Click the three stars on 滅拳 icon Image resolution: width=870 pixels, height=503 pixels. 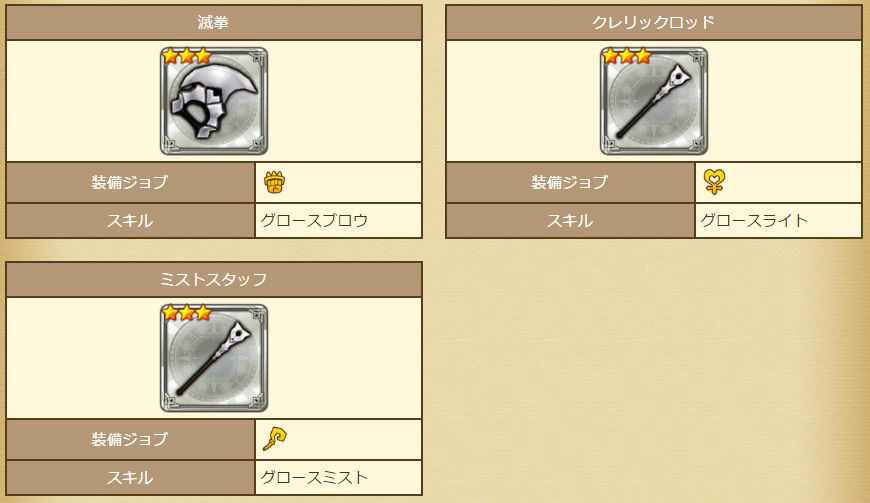click(x=186, y=56)
